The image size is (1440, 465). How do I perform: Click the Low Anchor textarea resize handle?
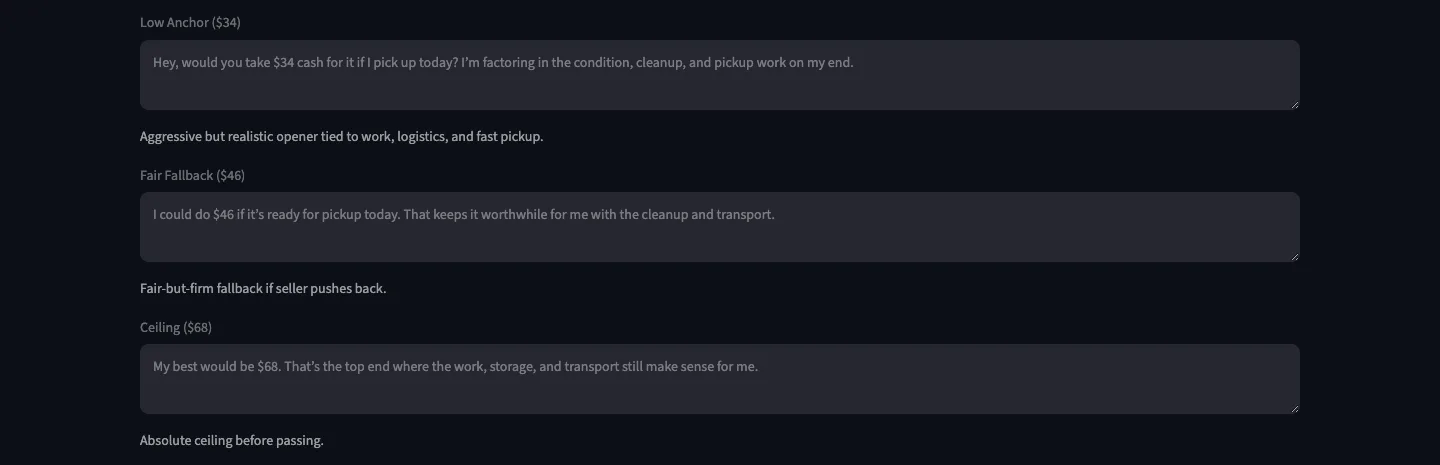click(x=1294, y=104)
